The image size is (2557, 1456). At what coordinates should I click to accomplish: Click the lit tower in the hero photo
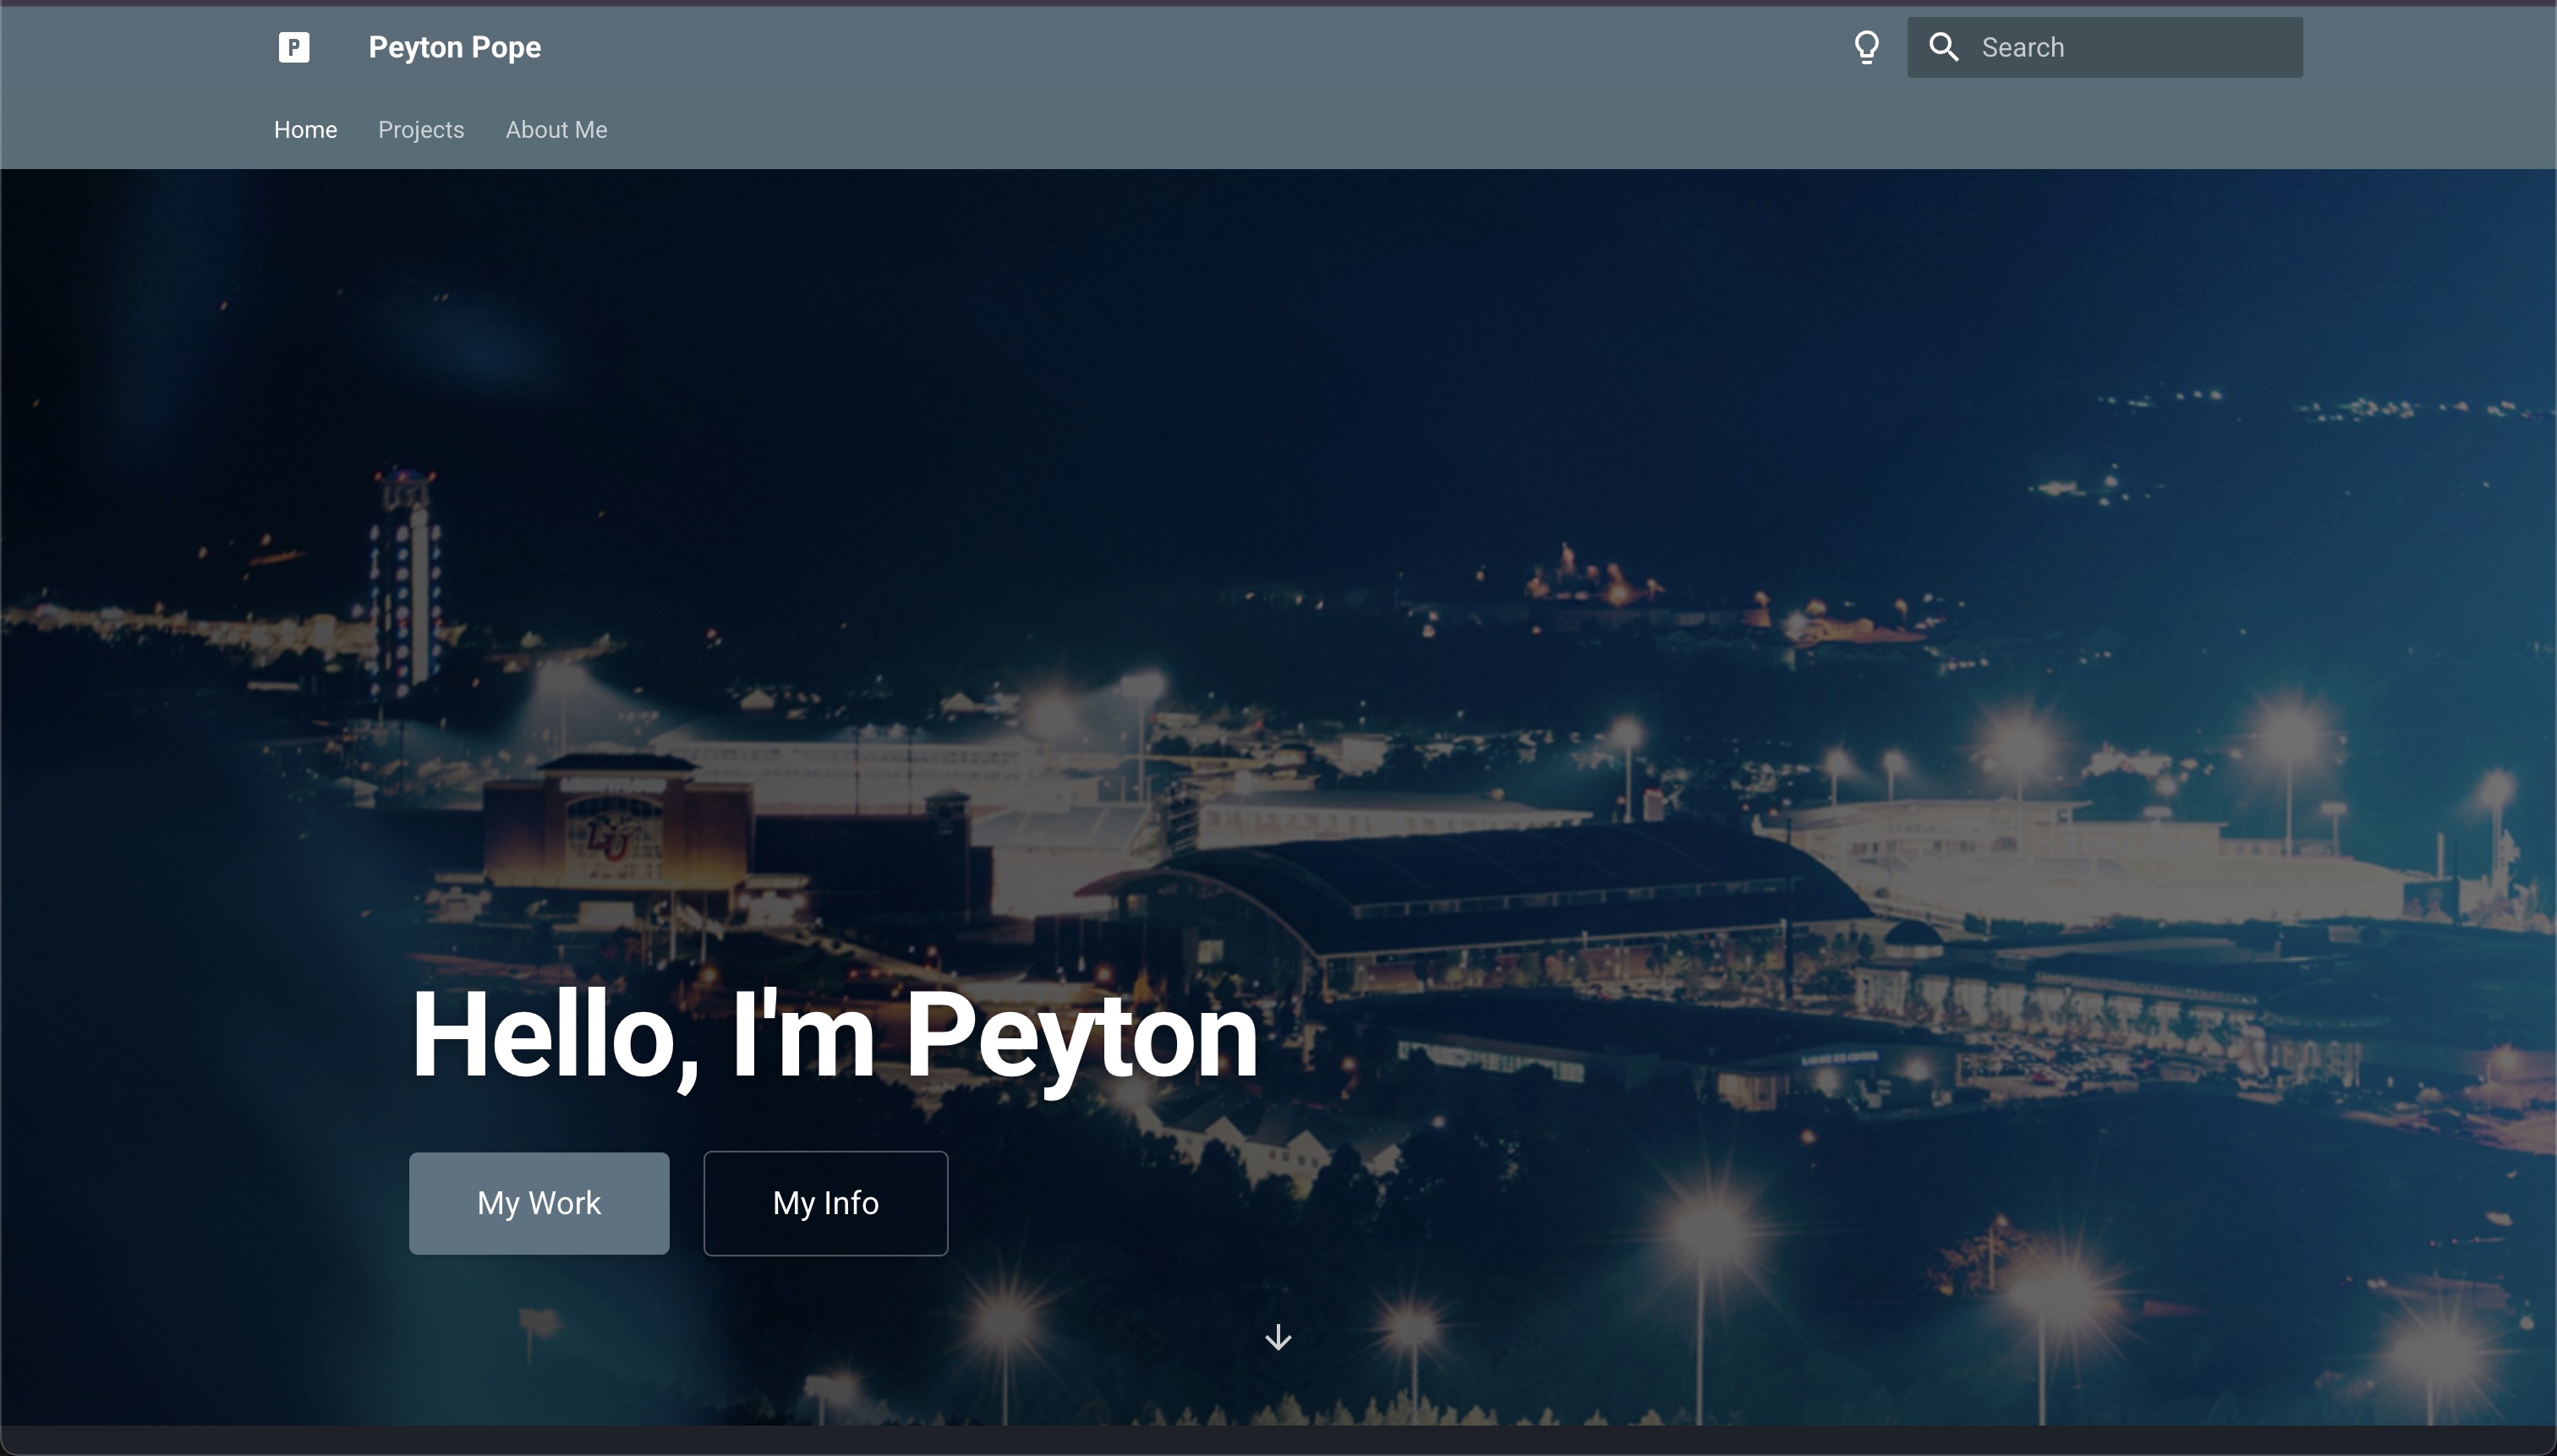pos(405,580)
